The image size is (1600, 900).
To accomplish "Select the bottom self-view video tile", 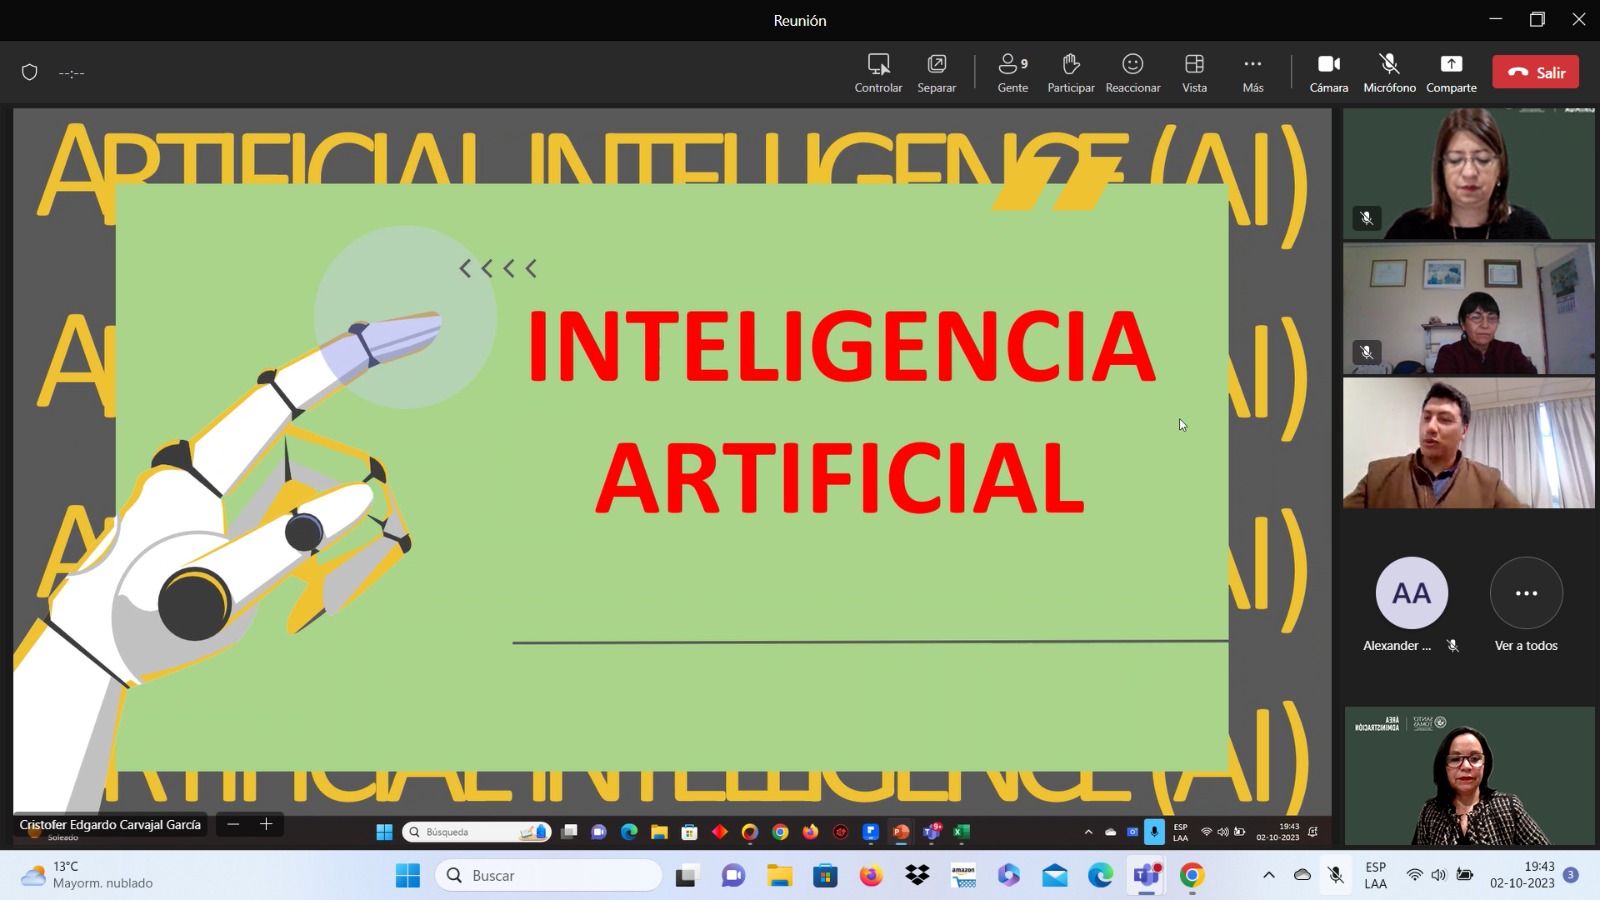I will click(x=1469, y=776).
